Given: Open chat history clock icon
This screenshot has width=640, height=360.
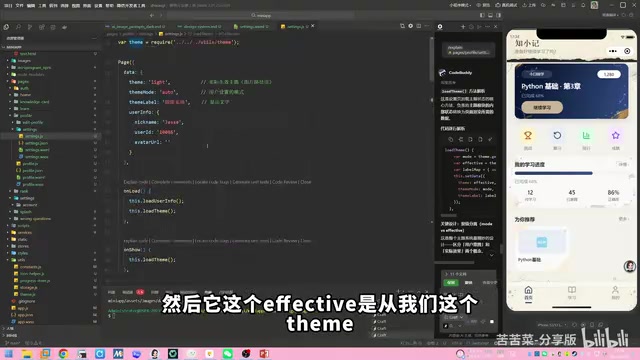Looking at the screenshot, I should tap(471, 27).
